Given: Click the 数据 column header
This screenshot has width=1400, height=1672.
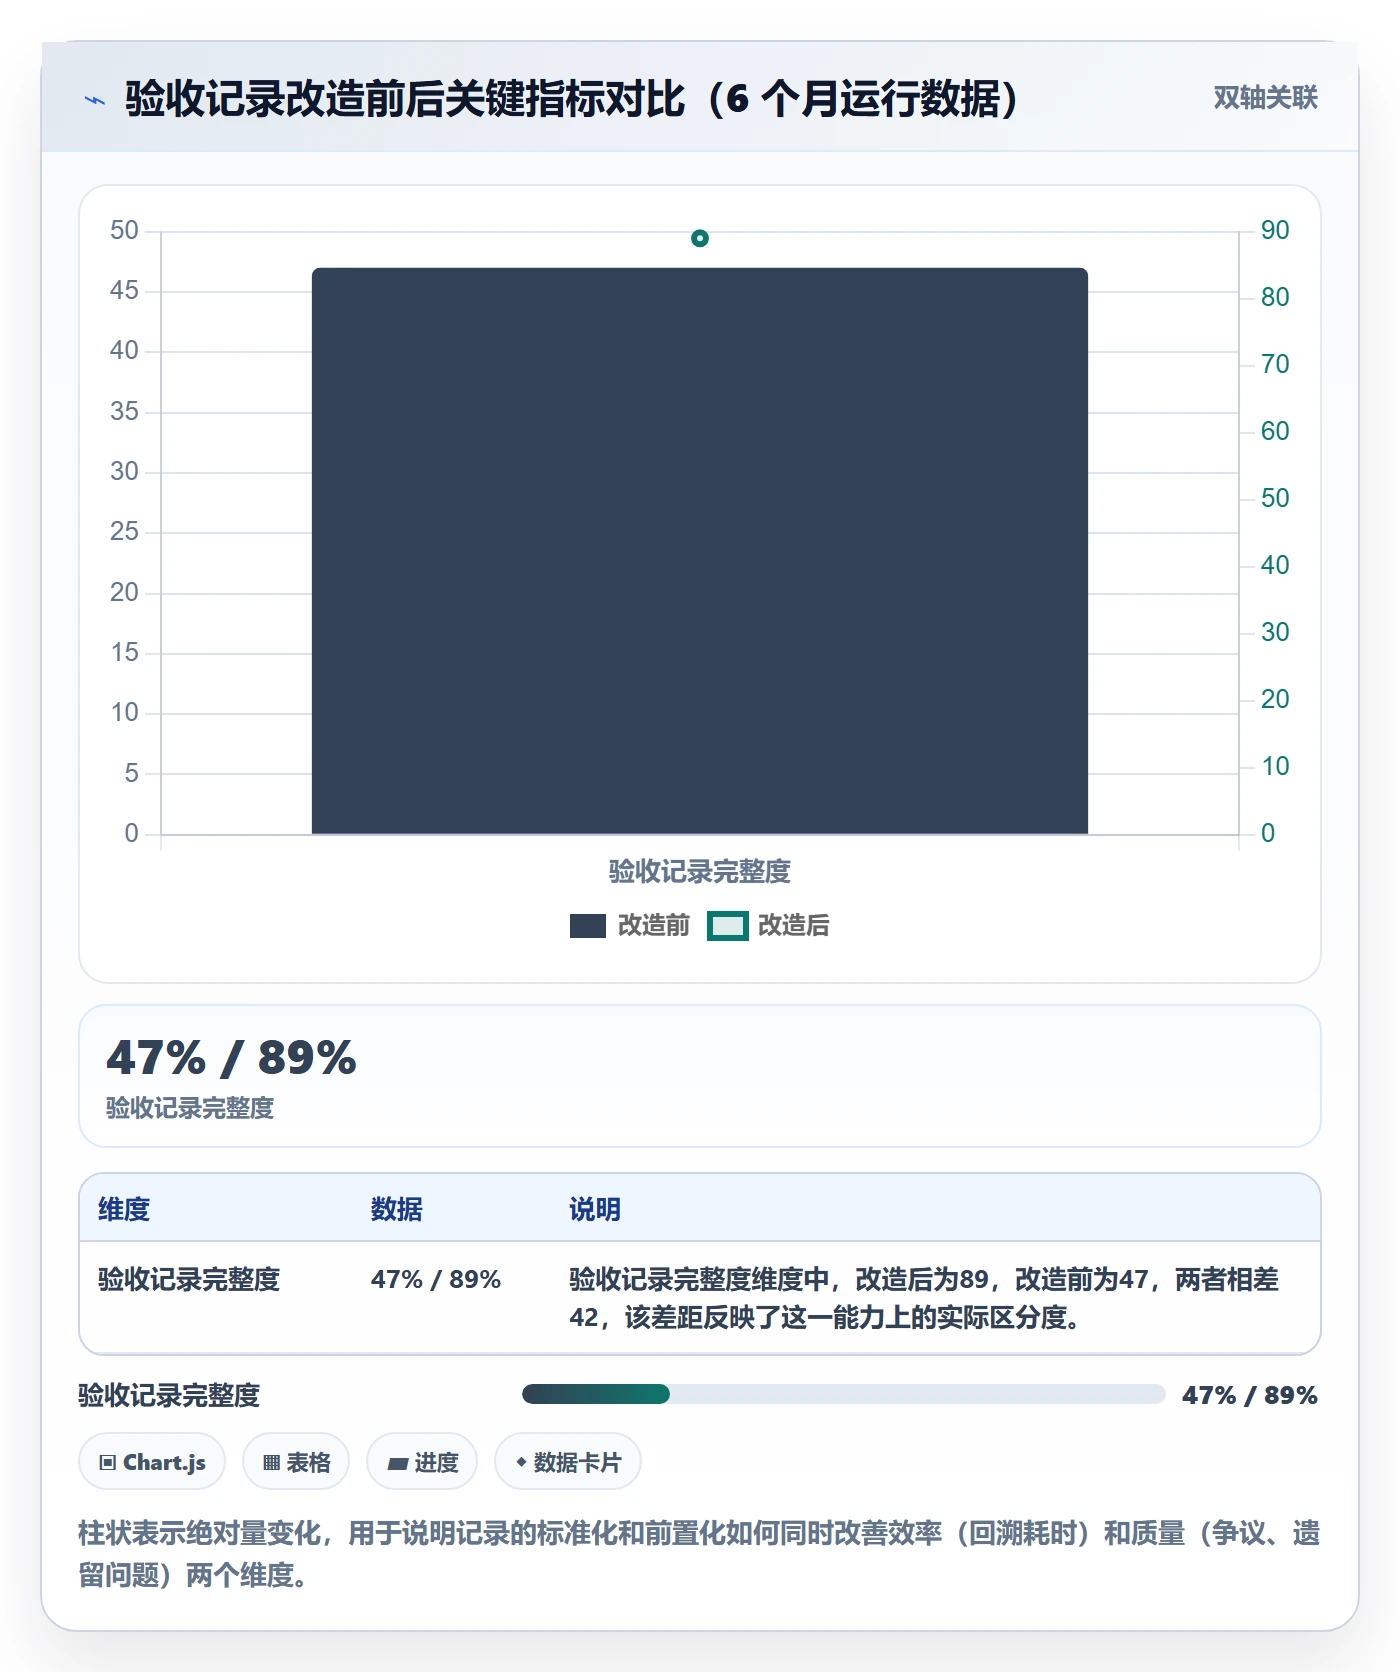Looking at the screenshot, I should (397, 1210).
